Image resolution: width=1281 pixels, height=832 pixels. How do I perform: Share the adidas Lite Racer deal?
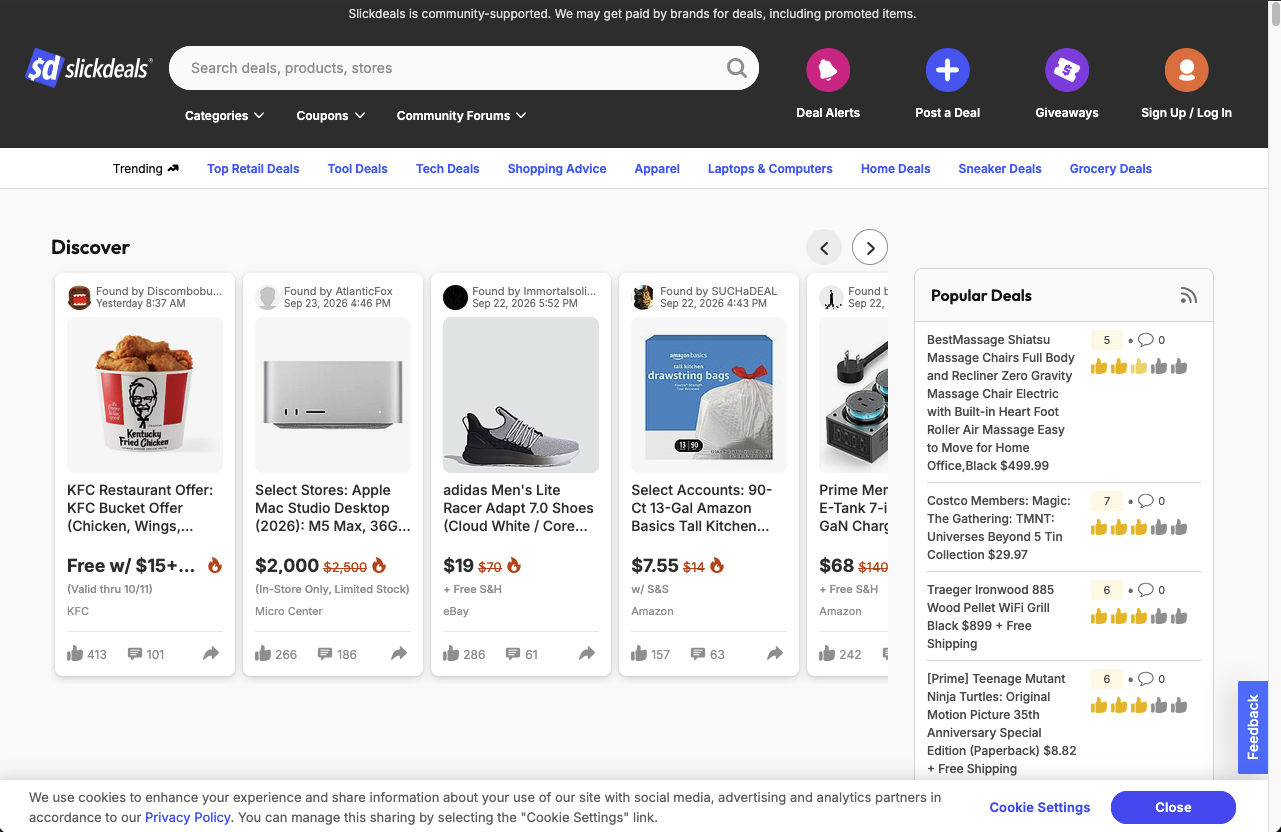point(587,654)
